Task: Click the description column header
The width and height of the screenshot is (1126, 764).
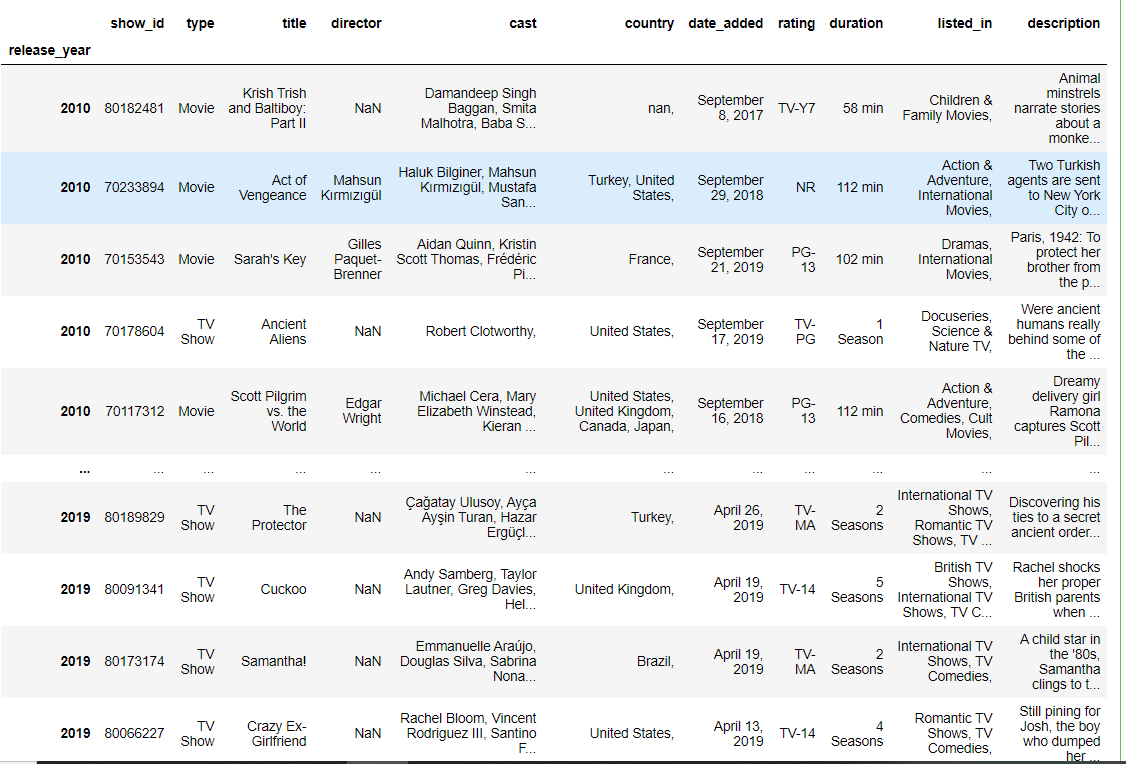Action: pyautogui.click(x=1064, y=23)
